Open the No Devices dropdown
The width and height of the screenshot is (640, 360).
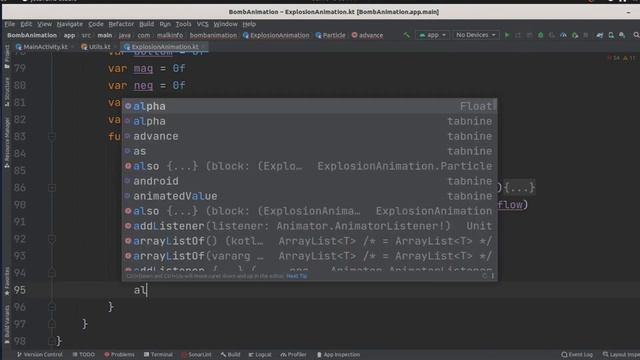click(x=476, y=36)
